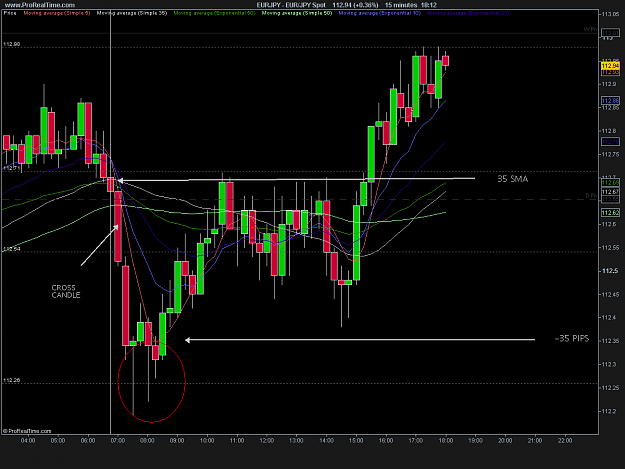
Task: Open Moving average (Simple 50) legend entry
Action: coord(297,13)
